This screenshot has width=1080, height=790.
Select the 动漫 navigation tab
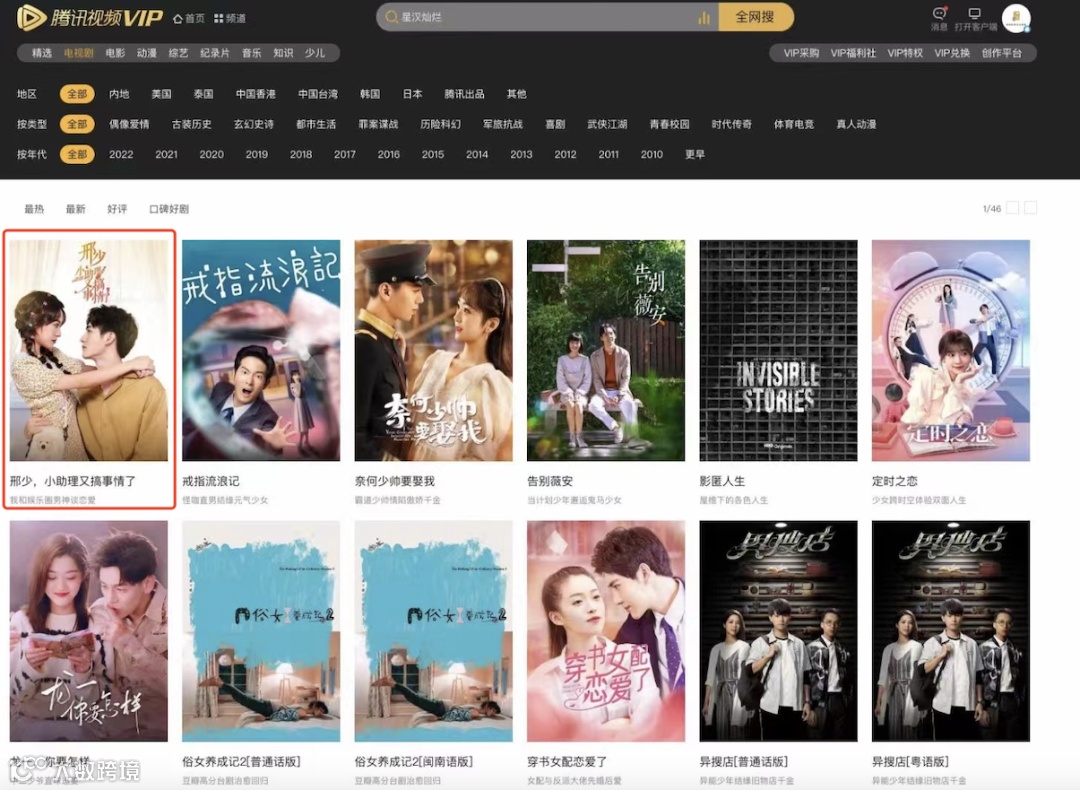tap(147, 53)
